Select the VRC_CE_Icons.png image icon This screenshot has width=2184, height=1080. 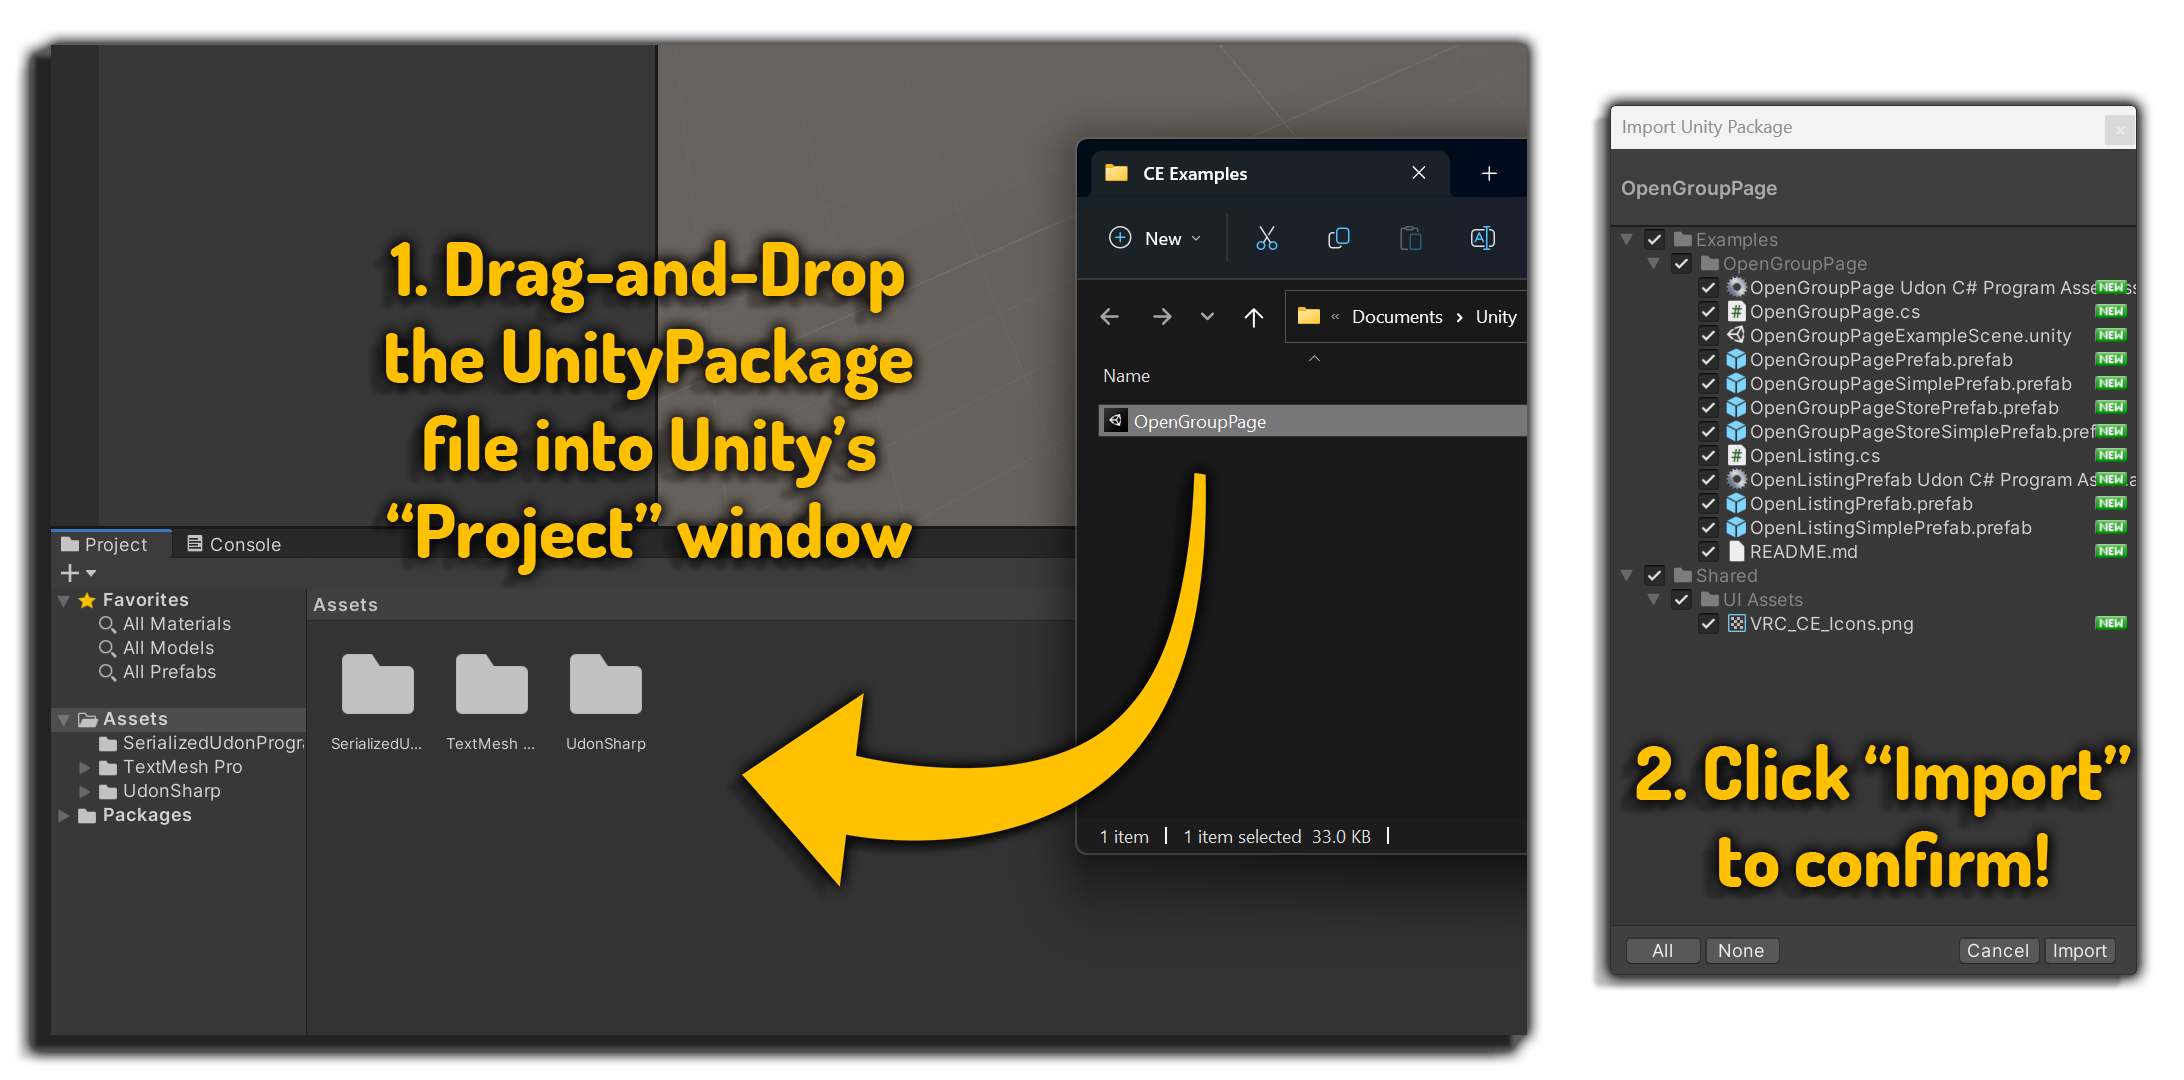coord(1737,623)
